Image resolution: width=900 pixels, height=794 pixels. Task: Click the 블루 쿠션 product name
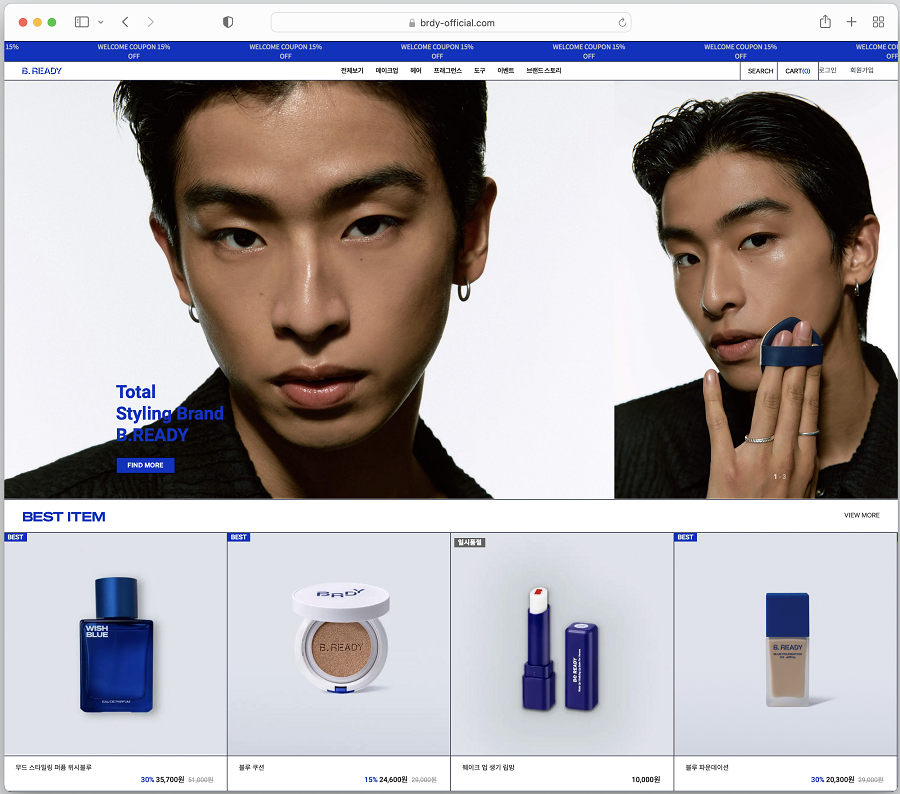pyautogui.click(x=251, y=767)
